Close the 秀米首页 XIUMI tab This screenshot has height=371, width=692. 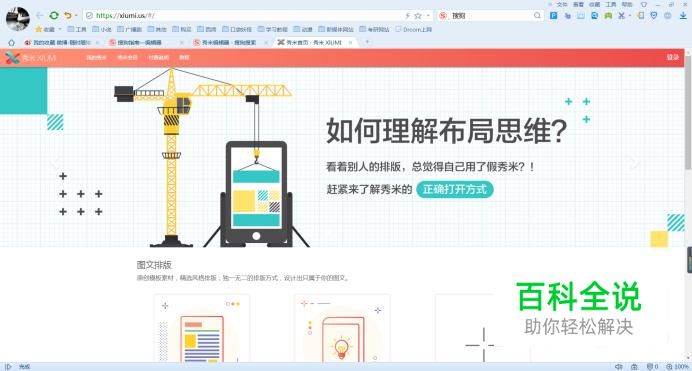pos(350,43)
